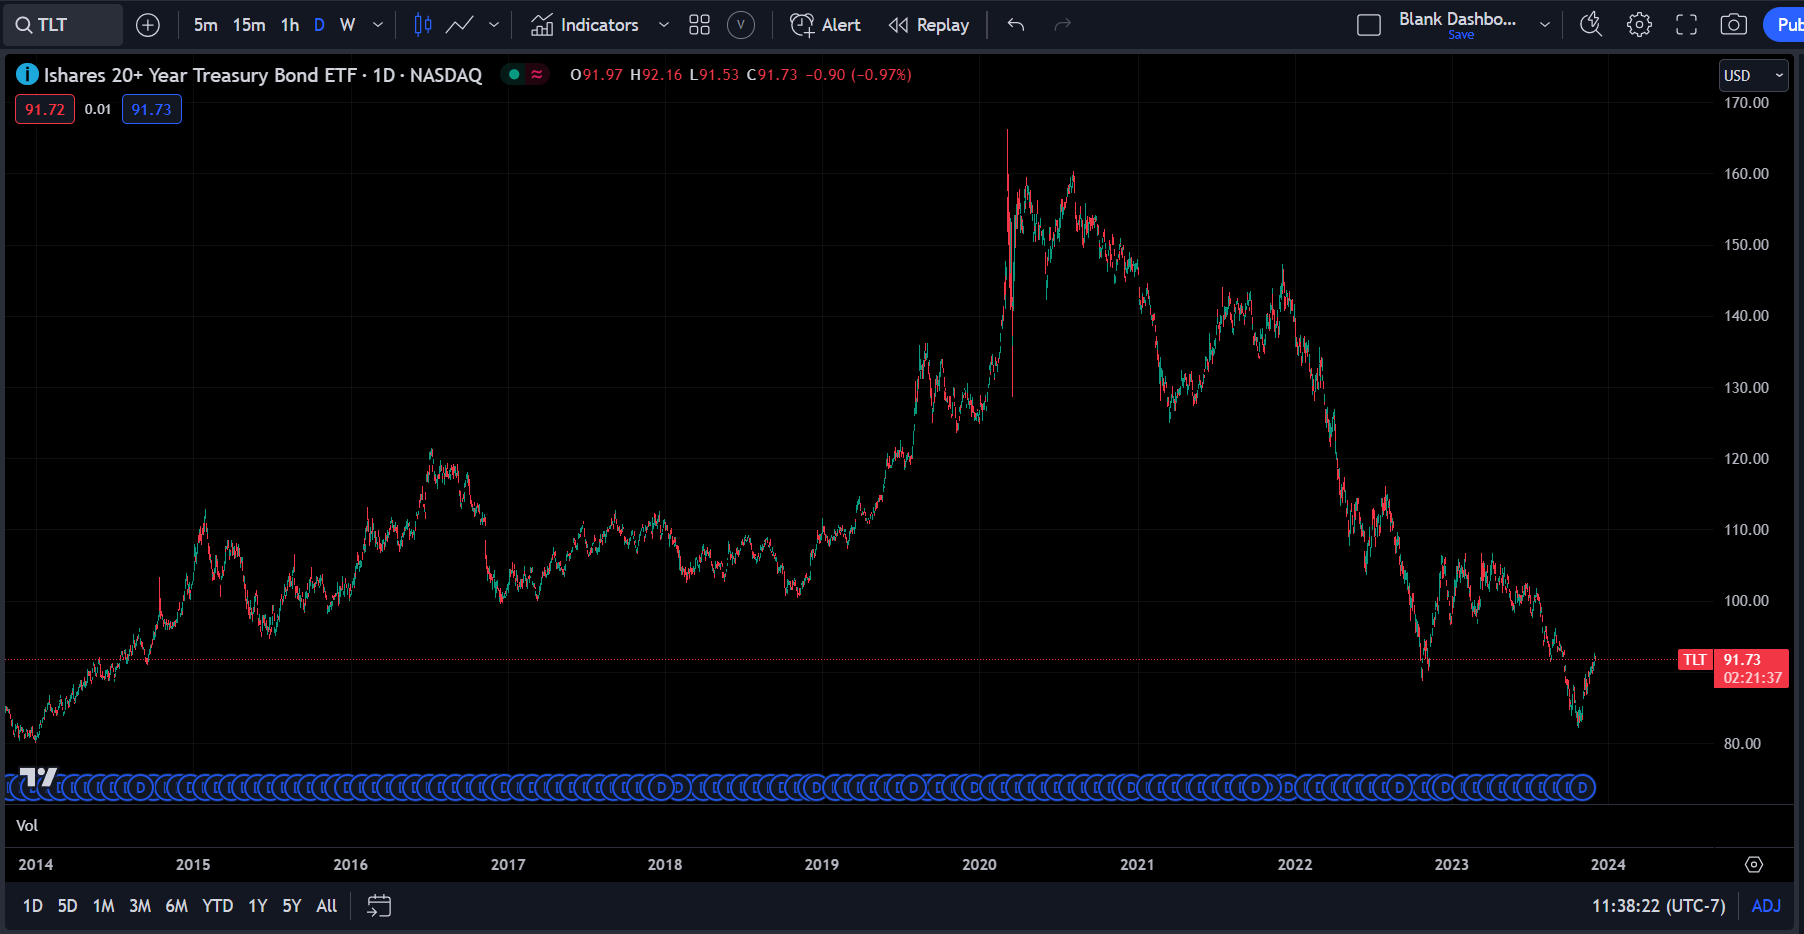Add a symbol to compare with plus icon
The height and width of the screenshot is (934, 1804).
tap(148, 25)
